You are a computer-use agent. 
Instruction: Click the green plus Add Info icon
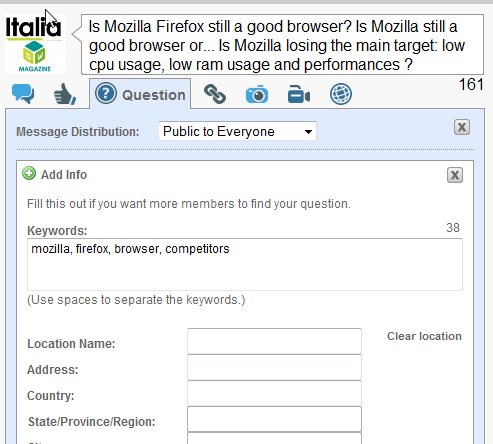[29, 174]
